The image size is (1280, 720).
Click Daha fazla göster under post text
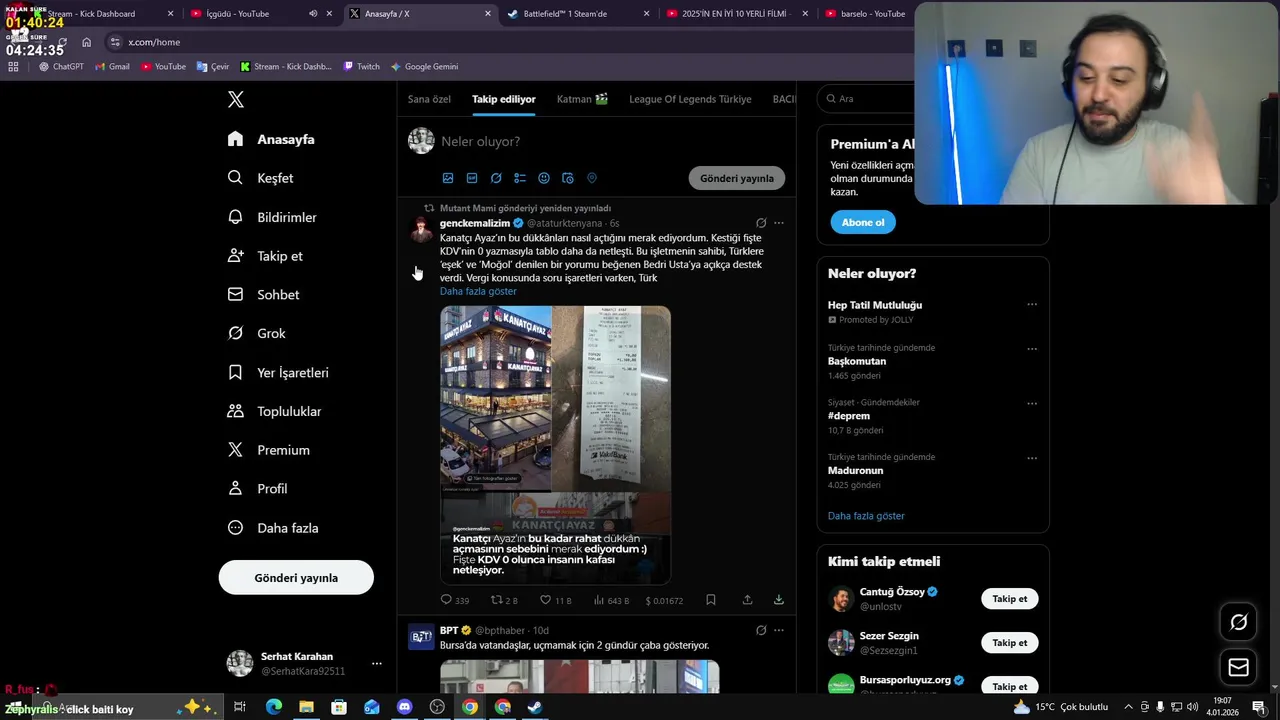(x=478, y=291)
